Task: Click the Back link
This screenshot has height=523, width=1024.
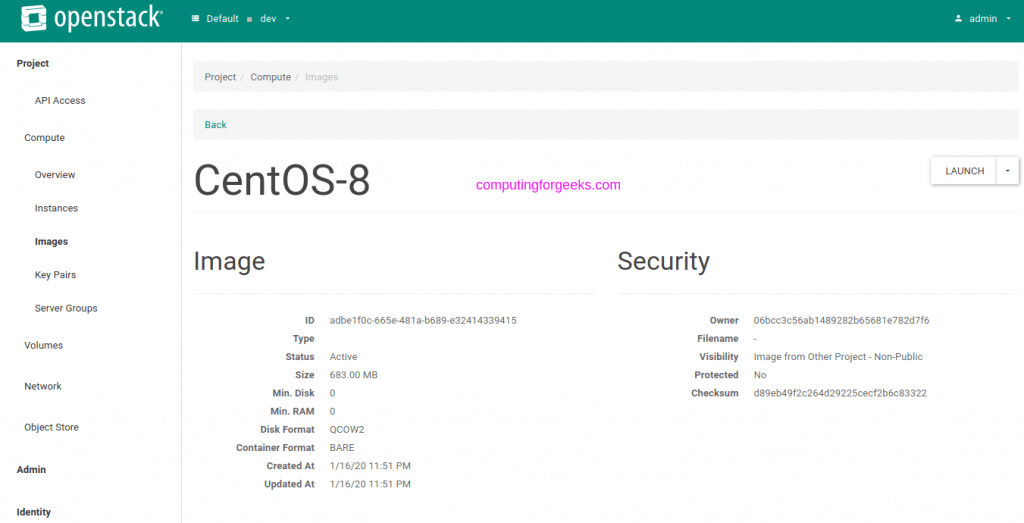Action: click(216, 125)
